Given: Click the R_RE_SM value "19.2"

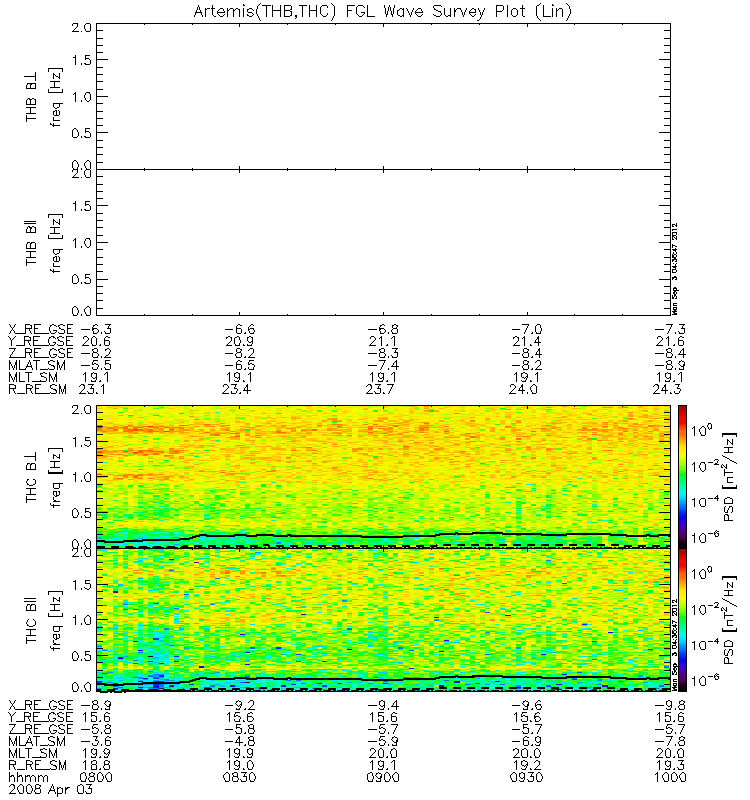Looking at the screenshot, I should pyautogui.click(x=527, y=765).
